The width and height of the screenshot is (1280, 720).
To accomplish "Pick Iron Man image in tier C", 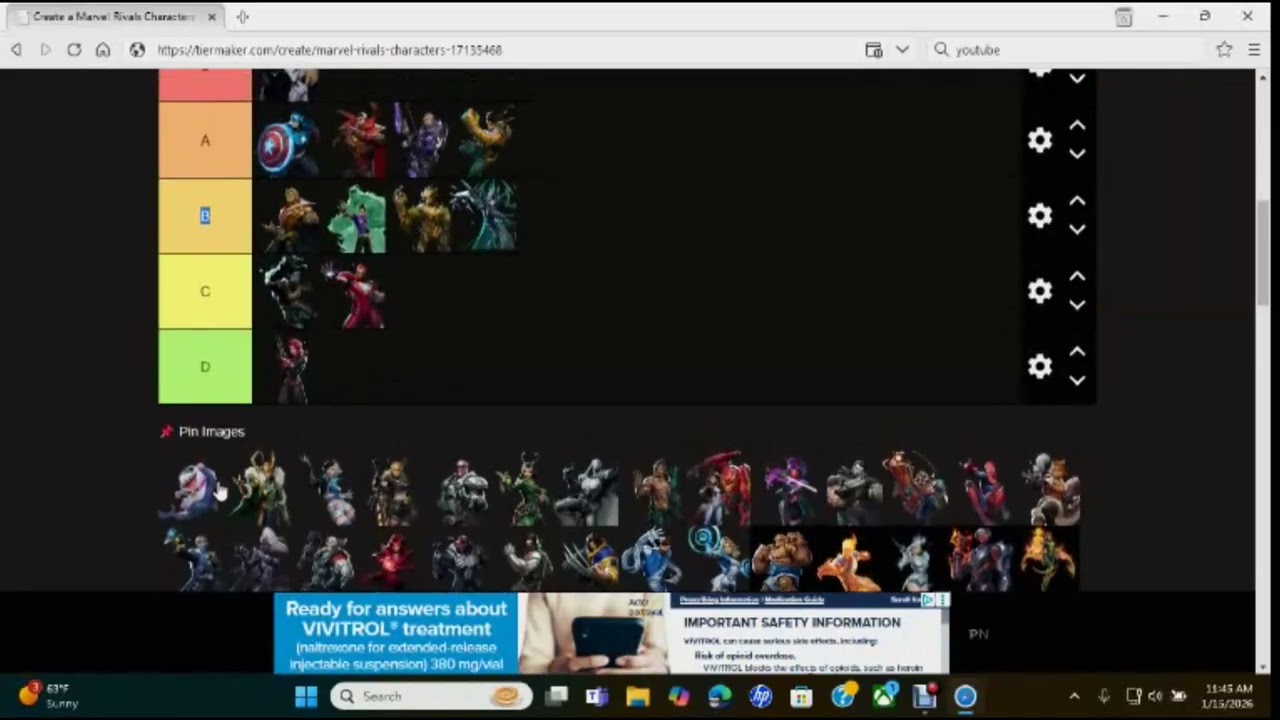I will (x=355, y=293).
